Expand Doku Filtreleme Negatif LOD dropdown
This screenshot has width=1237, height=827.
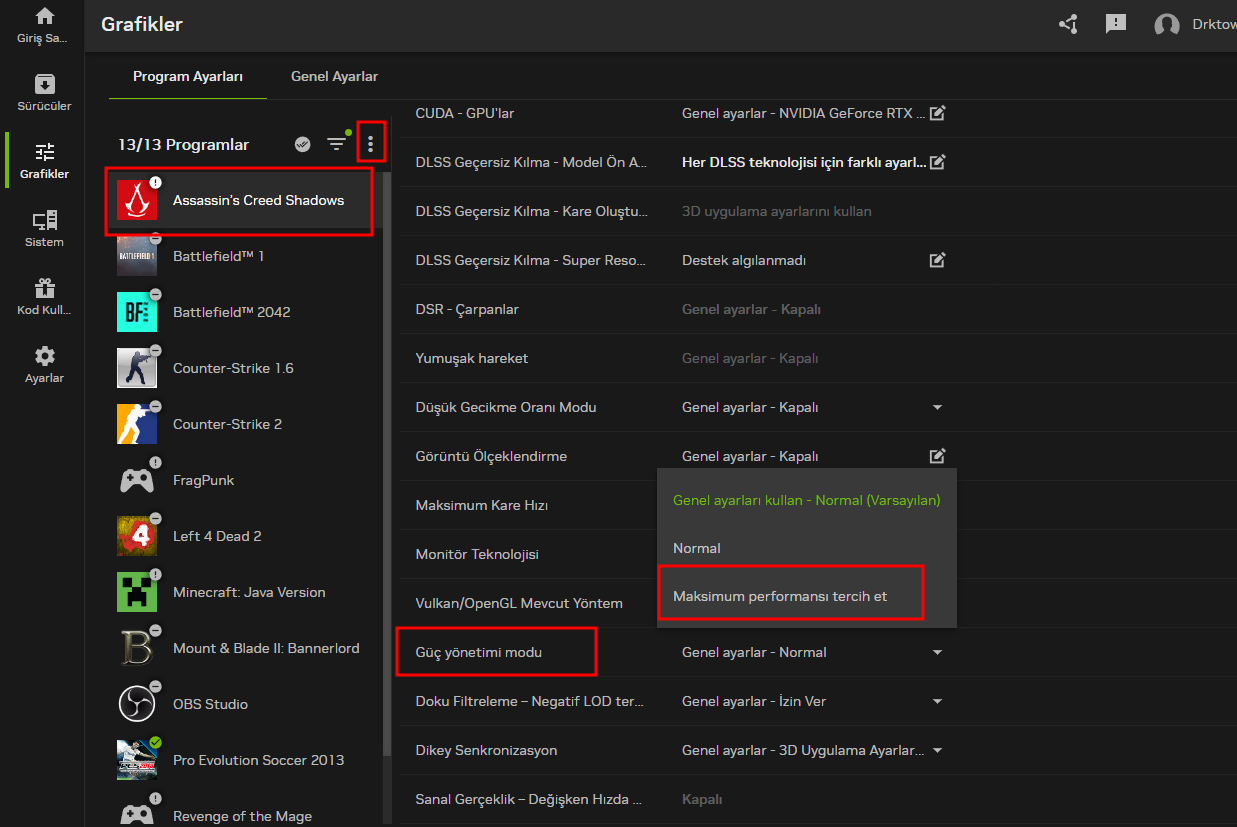937,701
